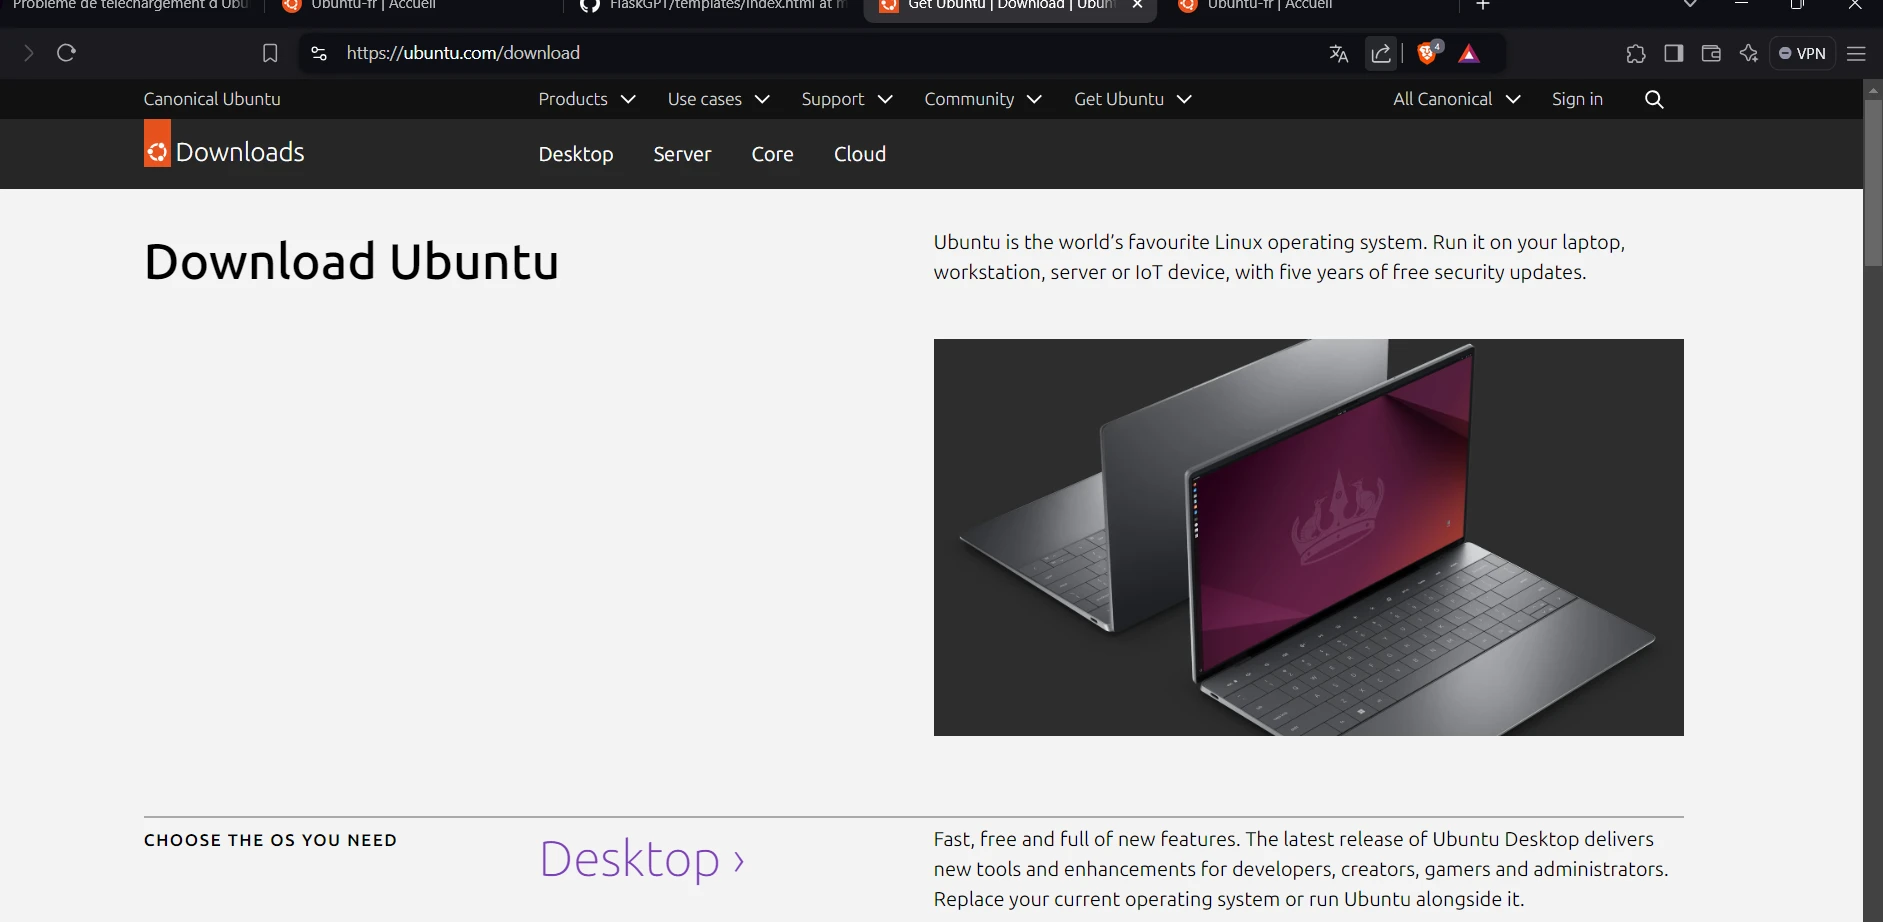Switch to the Ubuntu-fr Accueil tab
The height and width of the screenshot is (922, 1883).
tap(372, 6)
